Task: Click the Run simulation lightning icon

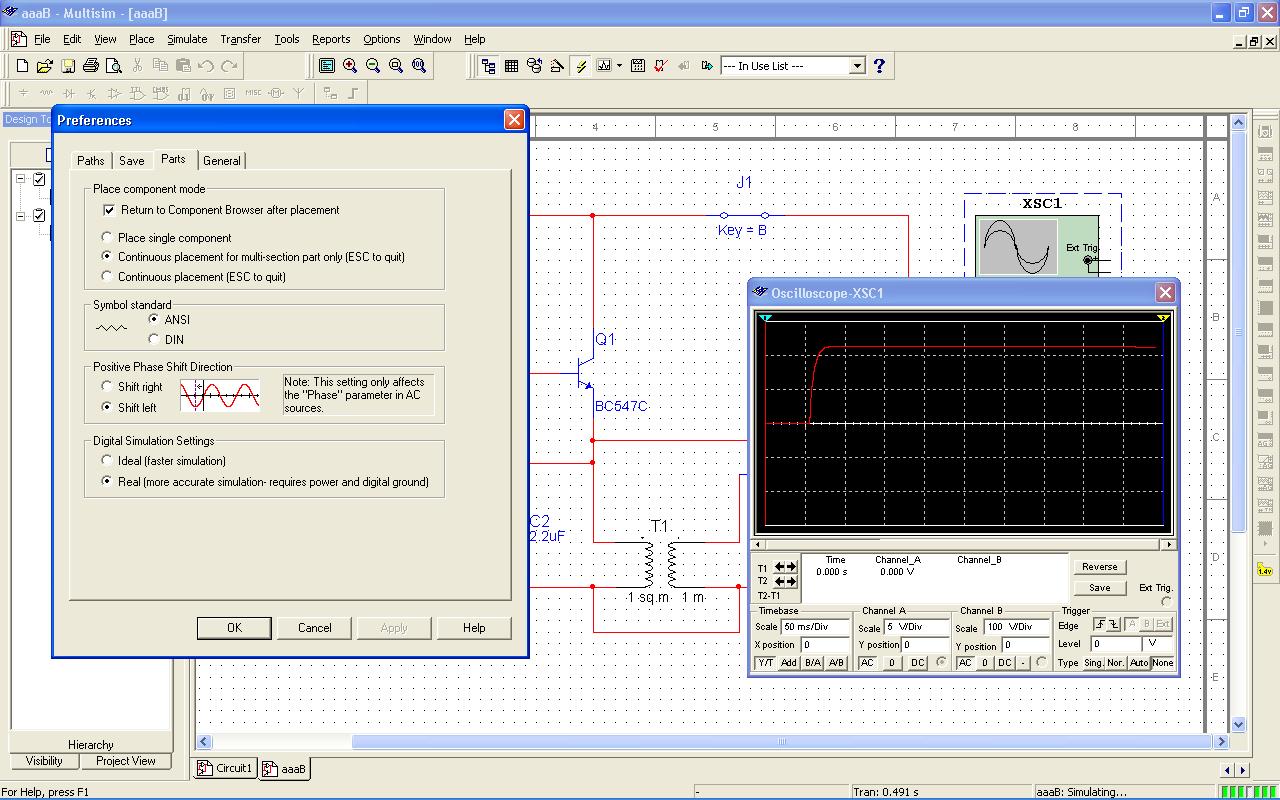Action: coord(581,66)
